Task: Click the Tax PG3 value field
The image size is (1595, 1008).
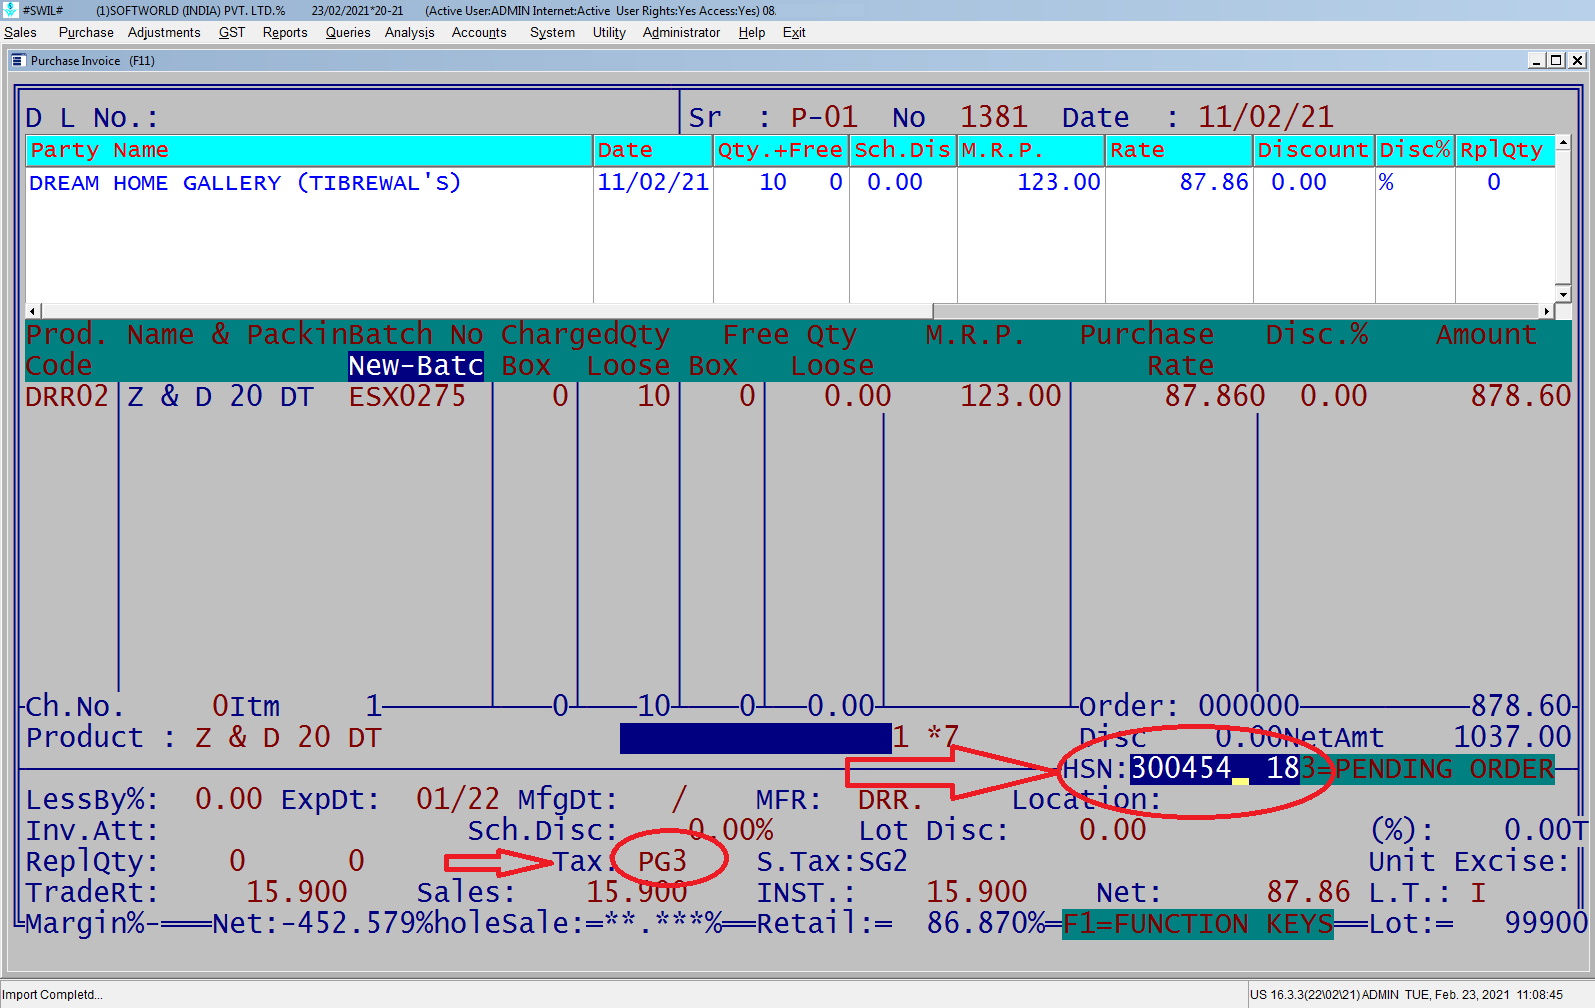Action: point(662,861)
